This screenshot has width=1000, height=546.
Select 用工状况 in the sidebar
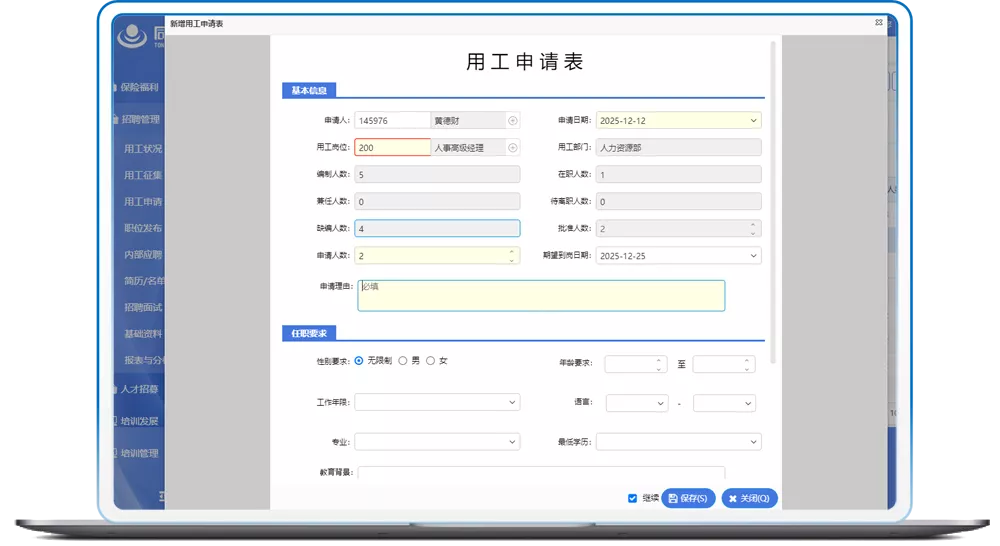pos(143,149)
